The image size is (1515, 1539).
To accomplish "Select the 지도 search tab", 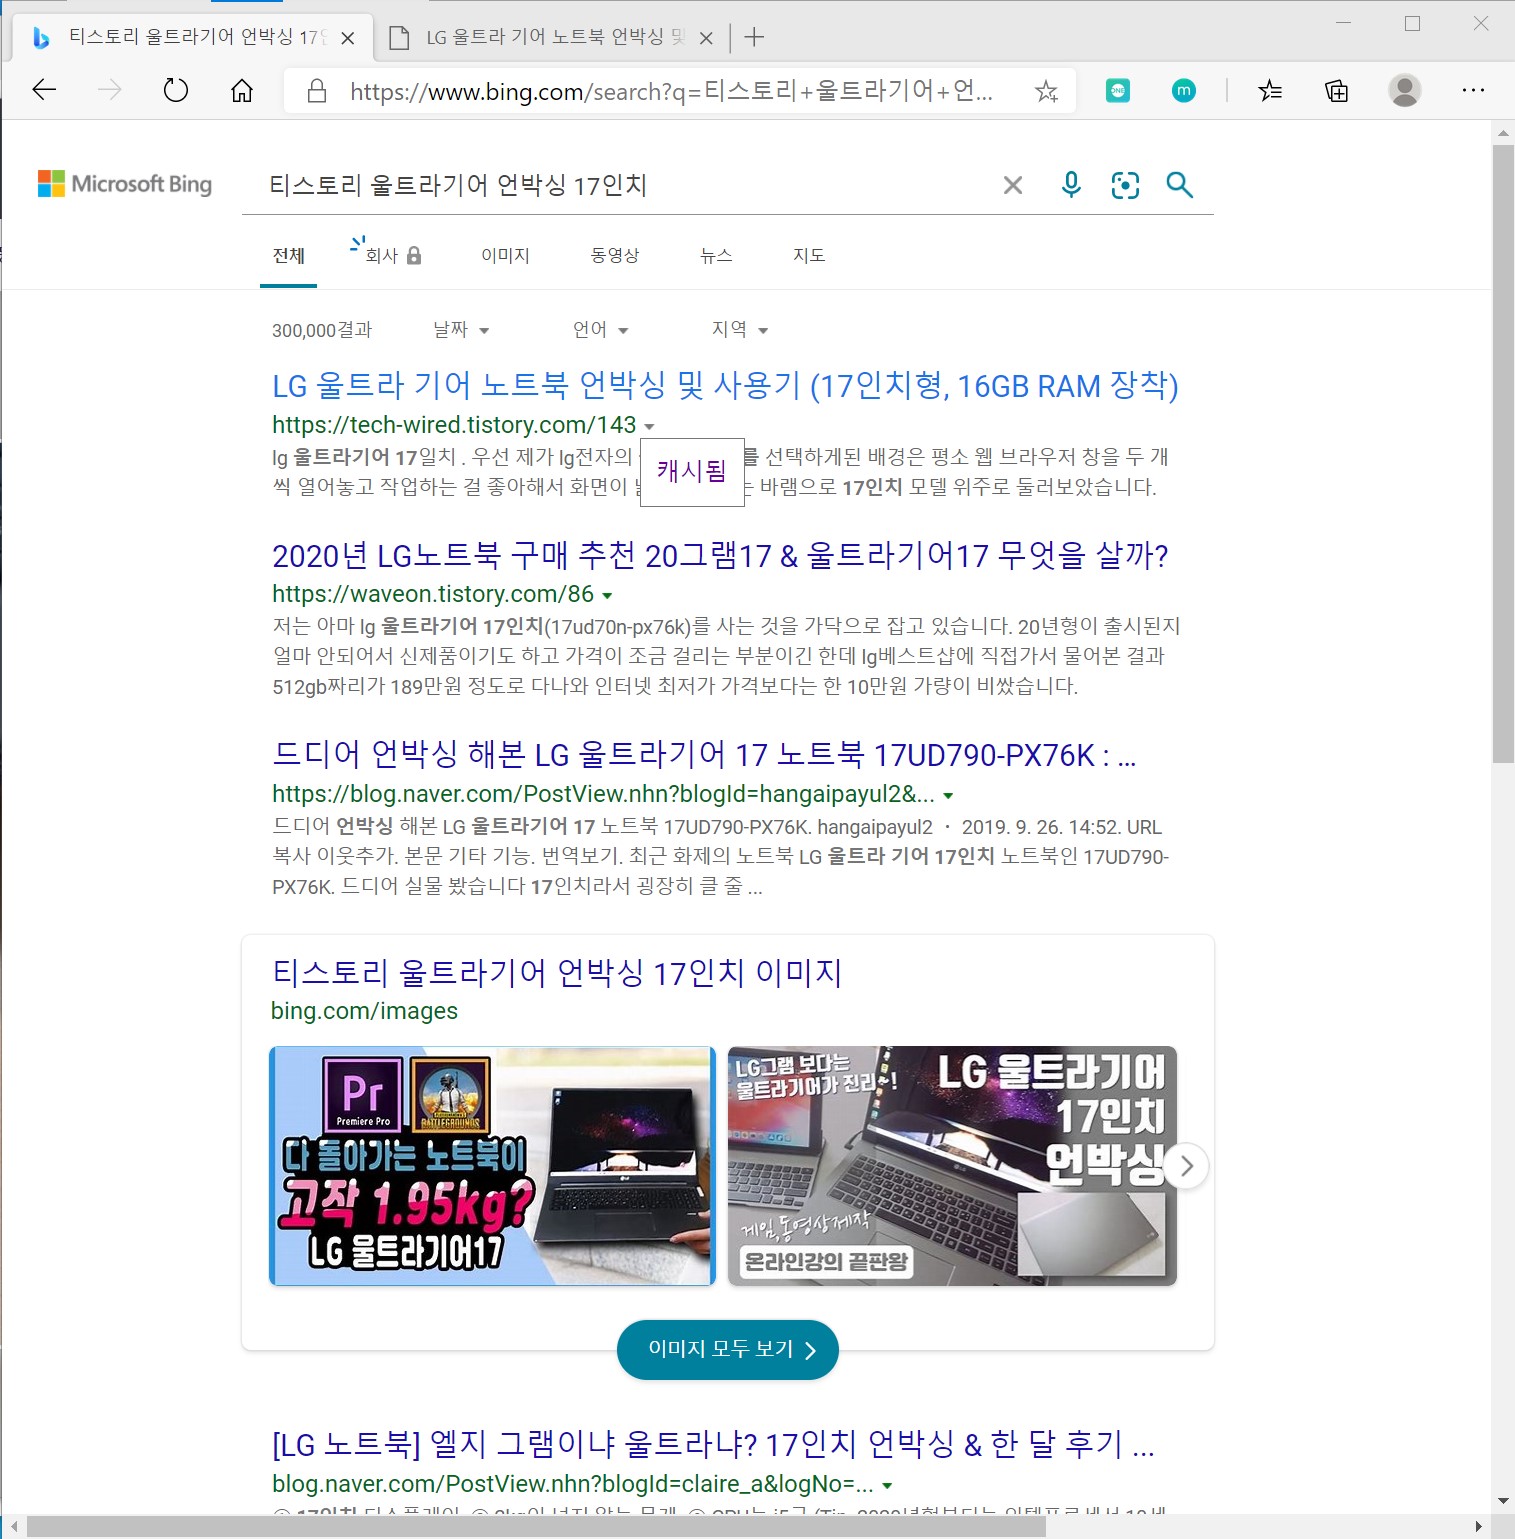I will coord(809,256).
